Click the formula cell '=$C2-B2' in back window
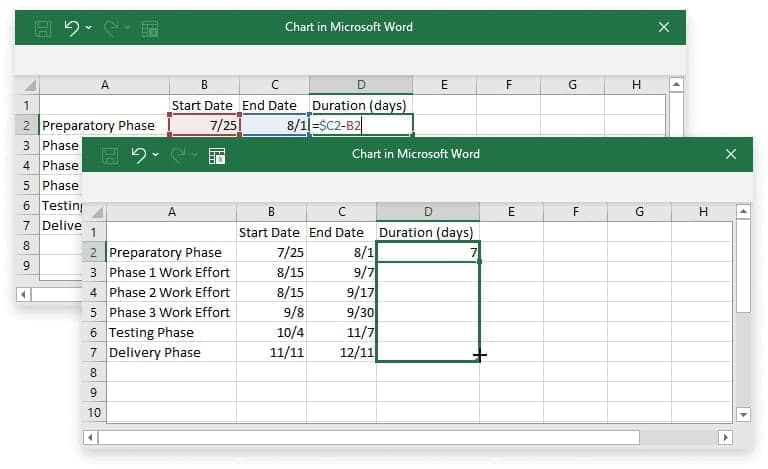The height and width of the screenshot is (469, 768). point(361,125)
